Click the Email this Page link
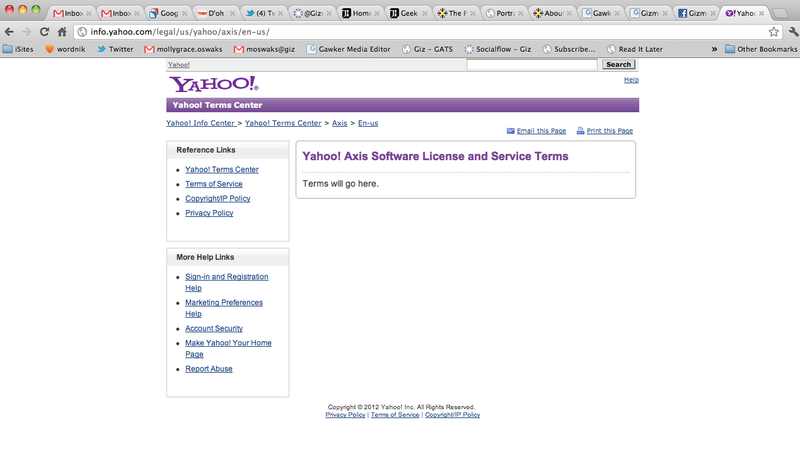 pos(541,131)
